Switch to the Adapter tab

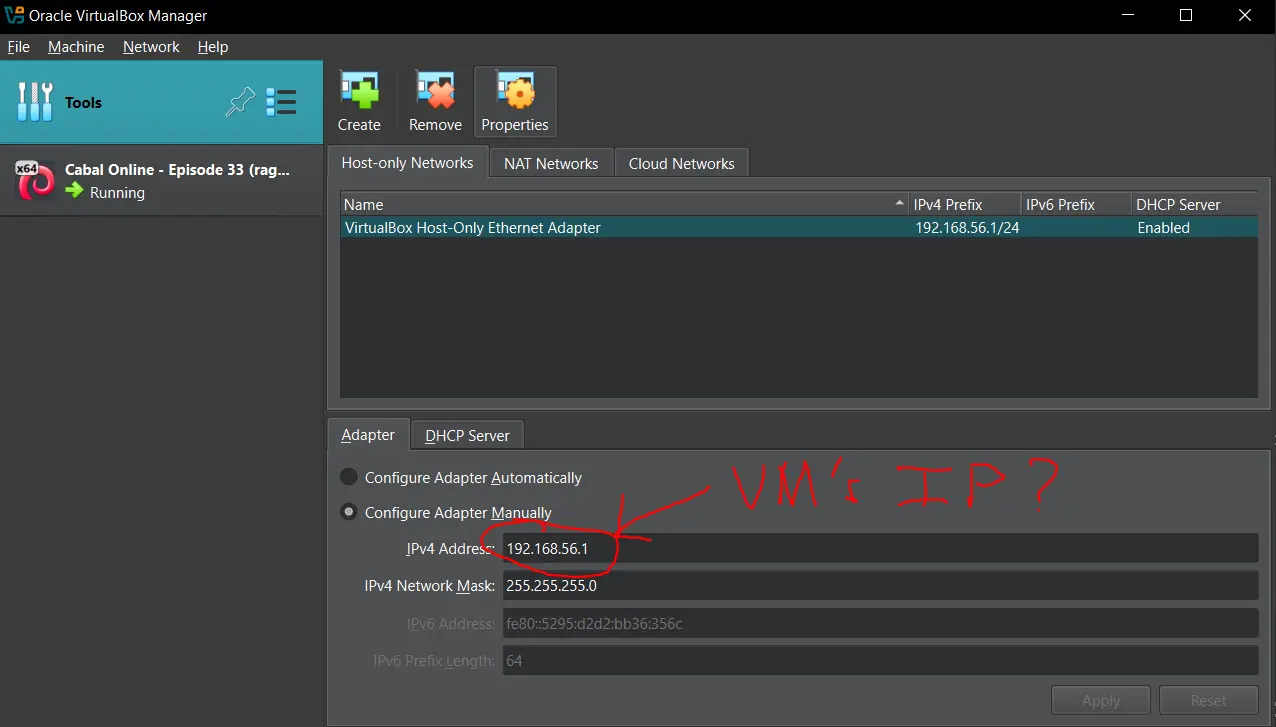(368, 434)
